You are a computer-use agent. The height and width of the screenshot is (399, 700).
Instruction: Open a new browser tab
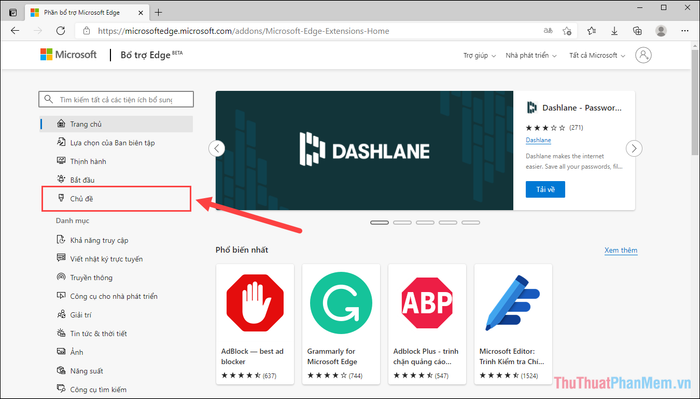tap(158, 12)
